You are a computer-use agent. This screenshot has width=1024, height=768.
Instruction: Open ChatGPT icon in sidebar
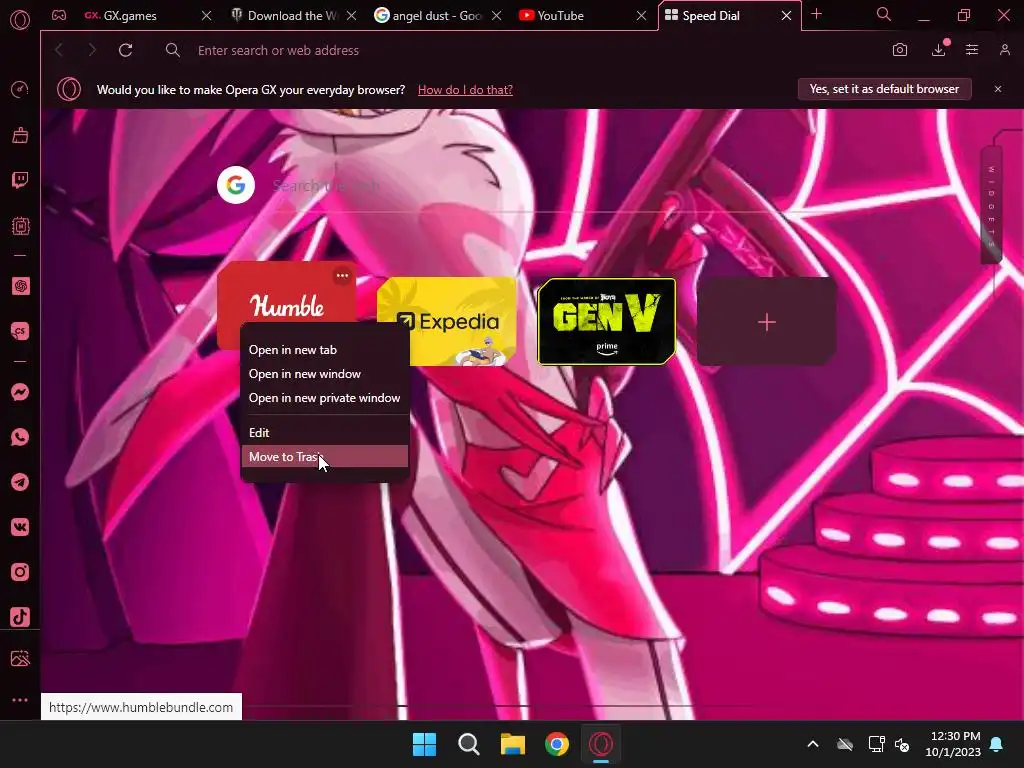(x=20, y=286)
